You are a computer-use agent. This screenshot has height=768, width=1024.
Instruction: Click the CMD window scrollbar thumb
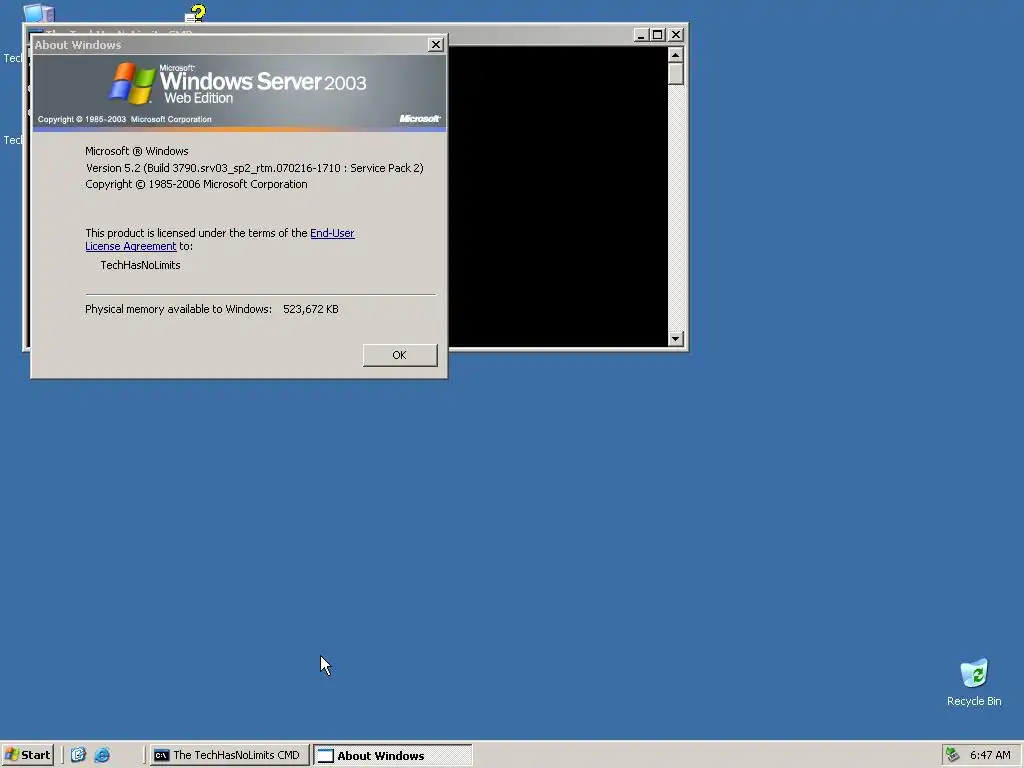coord(675,74)
